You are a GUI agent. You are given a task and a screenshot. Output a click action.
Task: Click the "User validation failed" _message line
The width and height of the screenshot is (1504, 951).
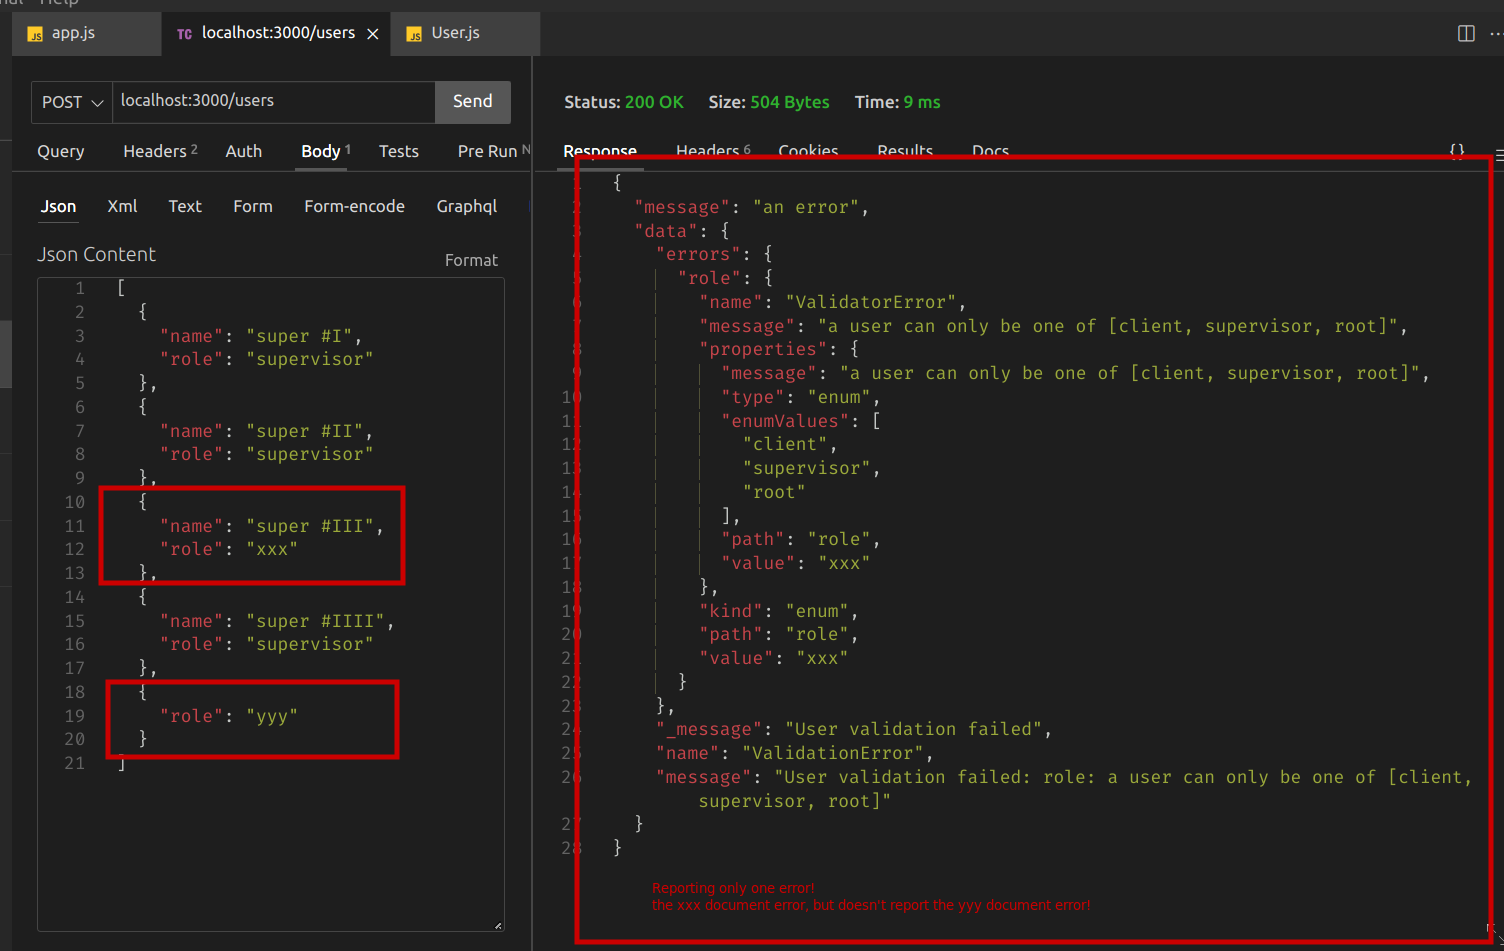click(854, 729)
